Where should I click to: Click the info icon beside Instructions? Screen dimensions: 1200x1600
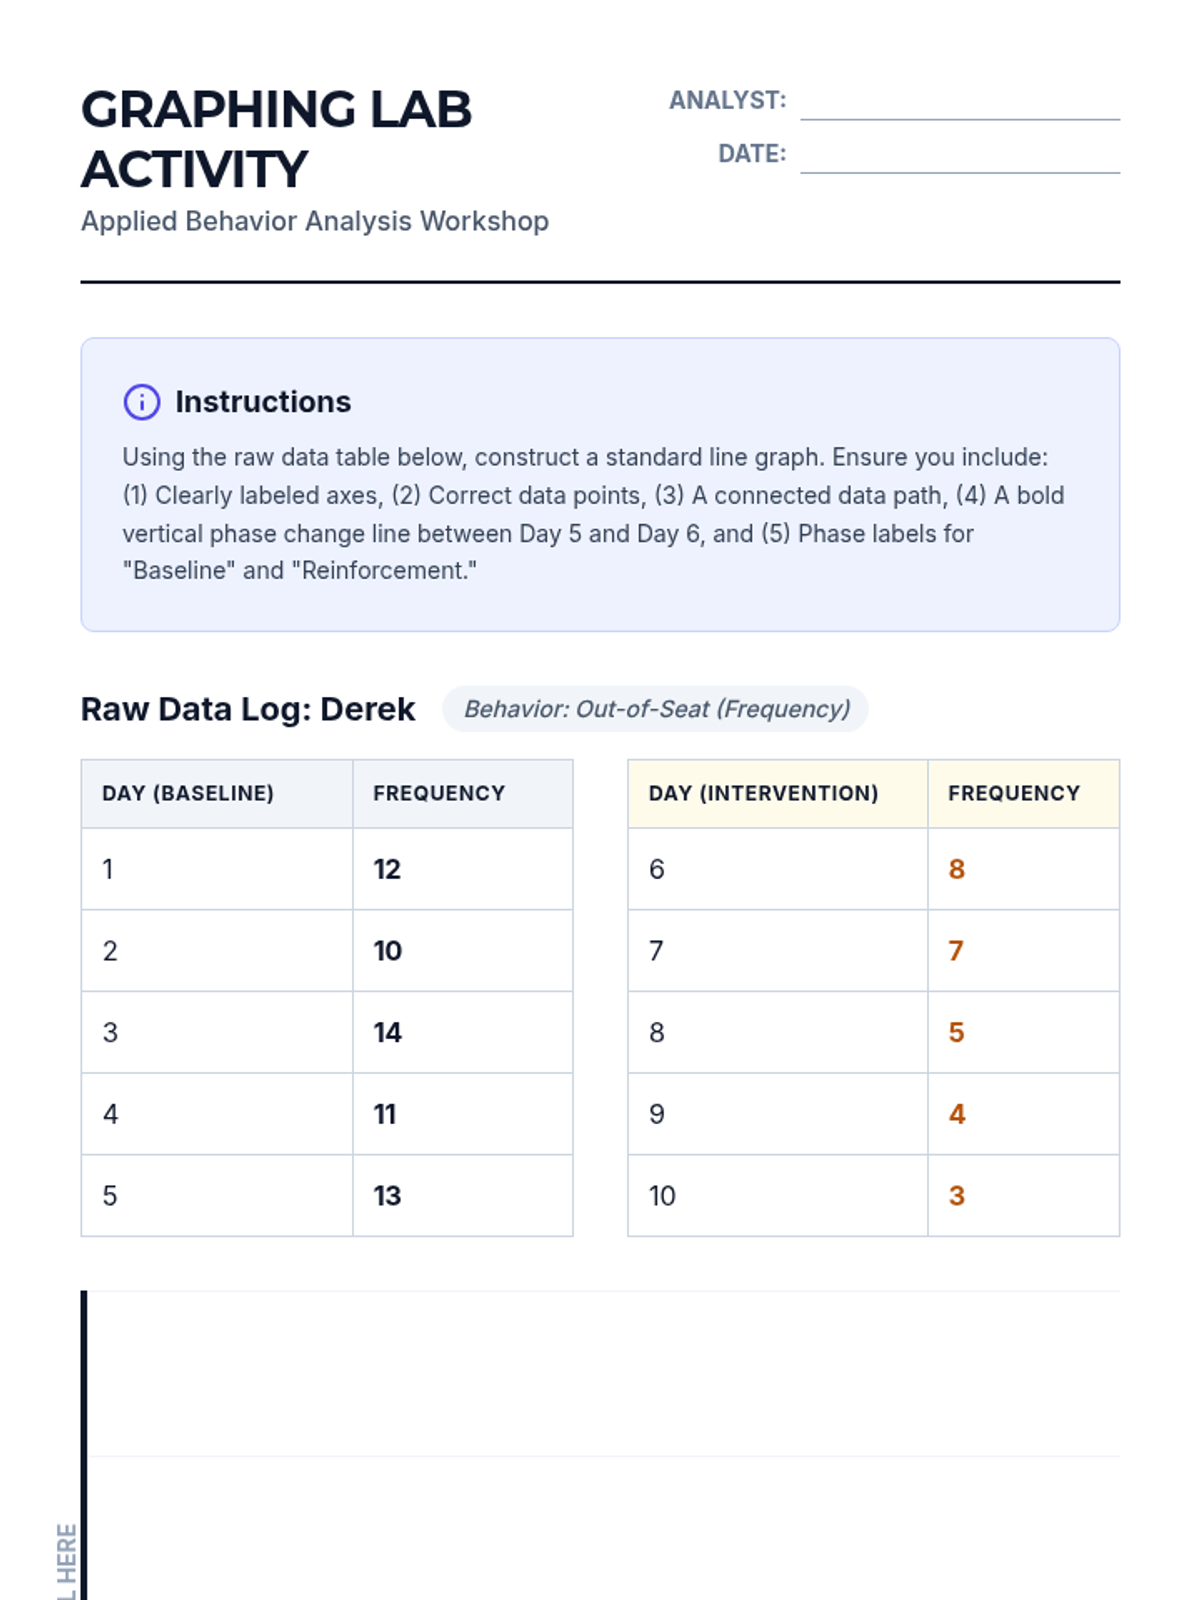point(141,402)
